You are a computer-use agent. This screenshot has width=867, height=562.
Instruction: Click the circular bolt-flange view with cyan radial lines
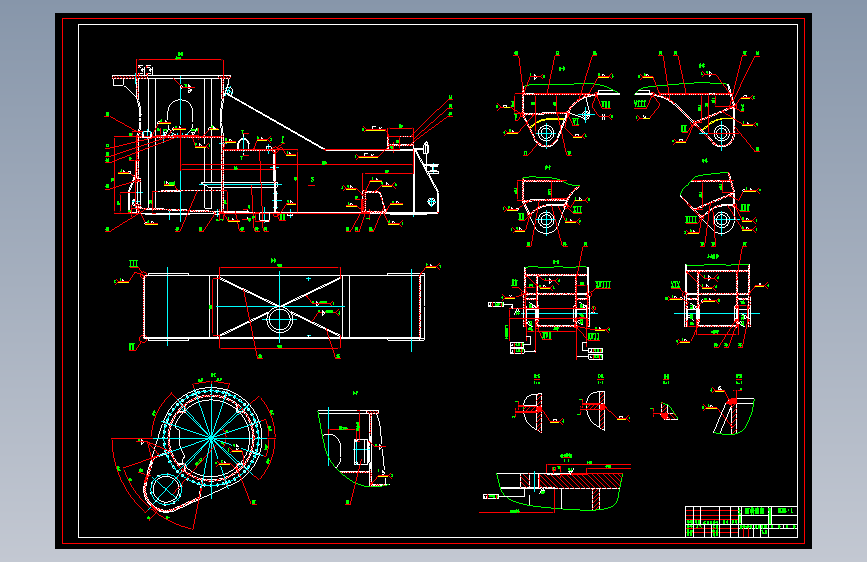coord(212,437)
